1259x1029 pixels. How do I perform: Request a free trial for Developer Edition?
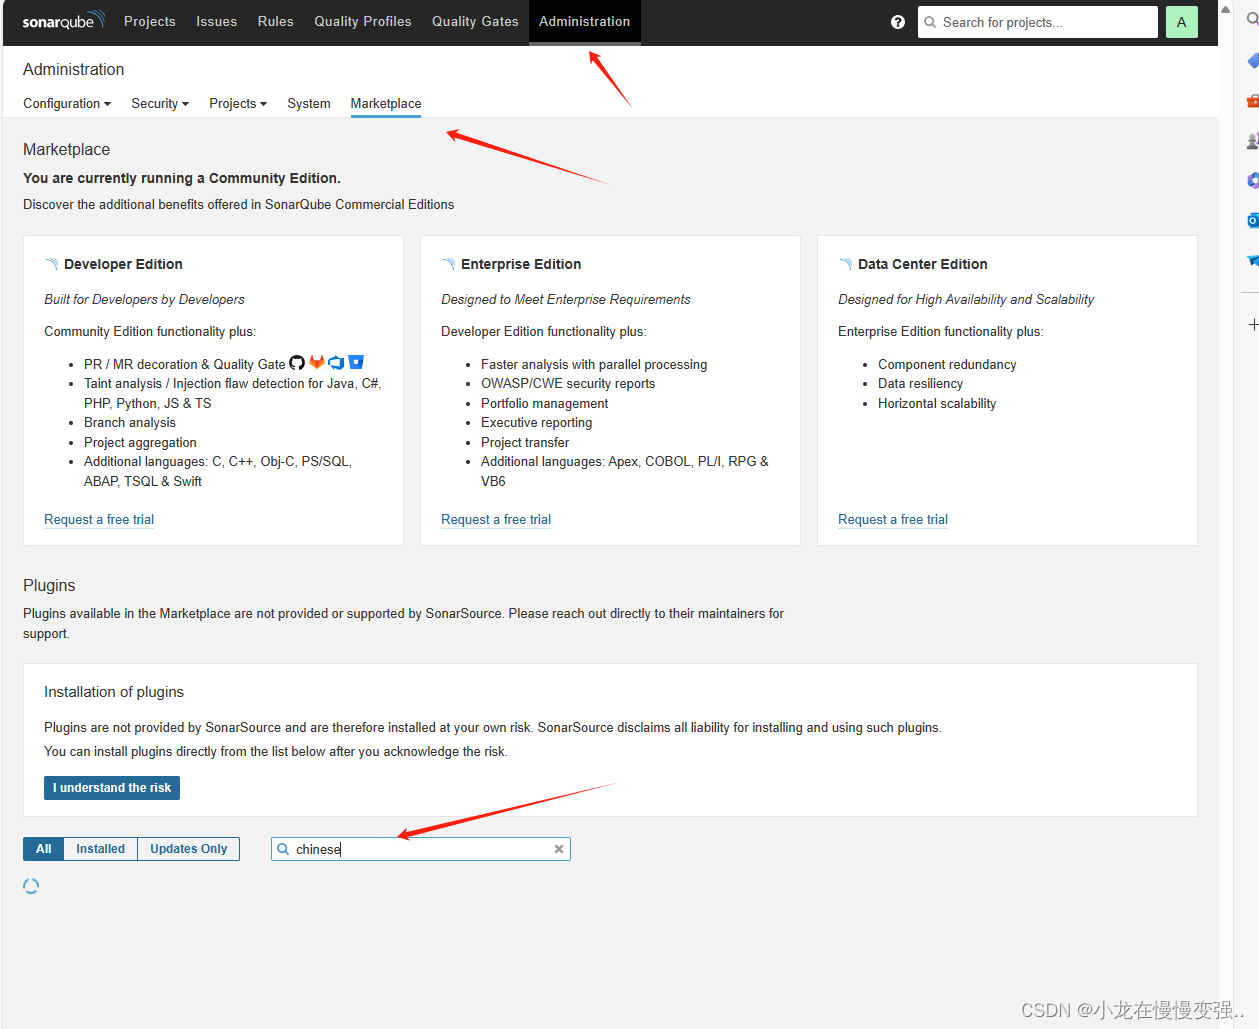tap(99, 519)
